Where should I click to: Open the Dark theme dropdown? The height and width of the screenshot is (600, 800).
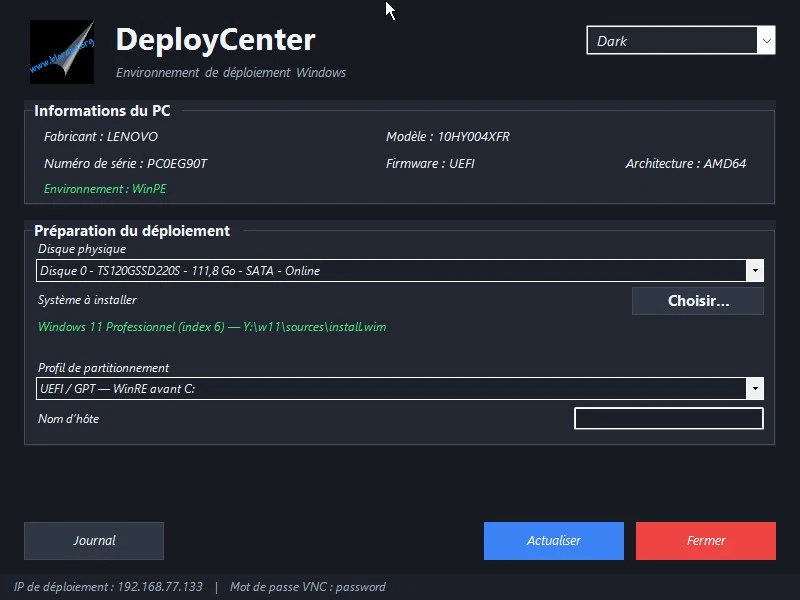coord(681,40)
